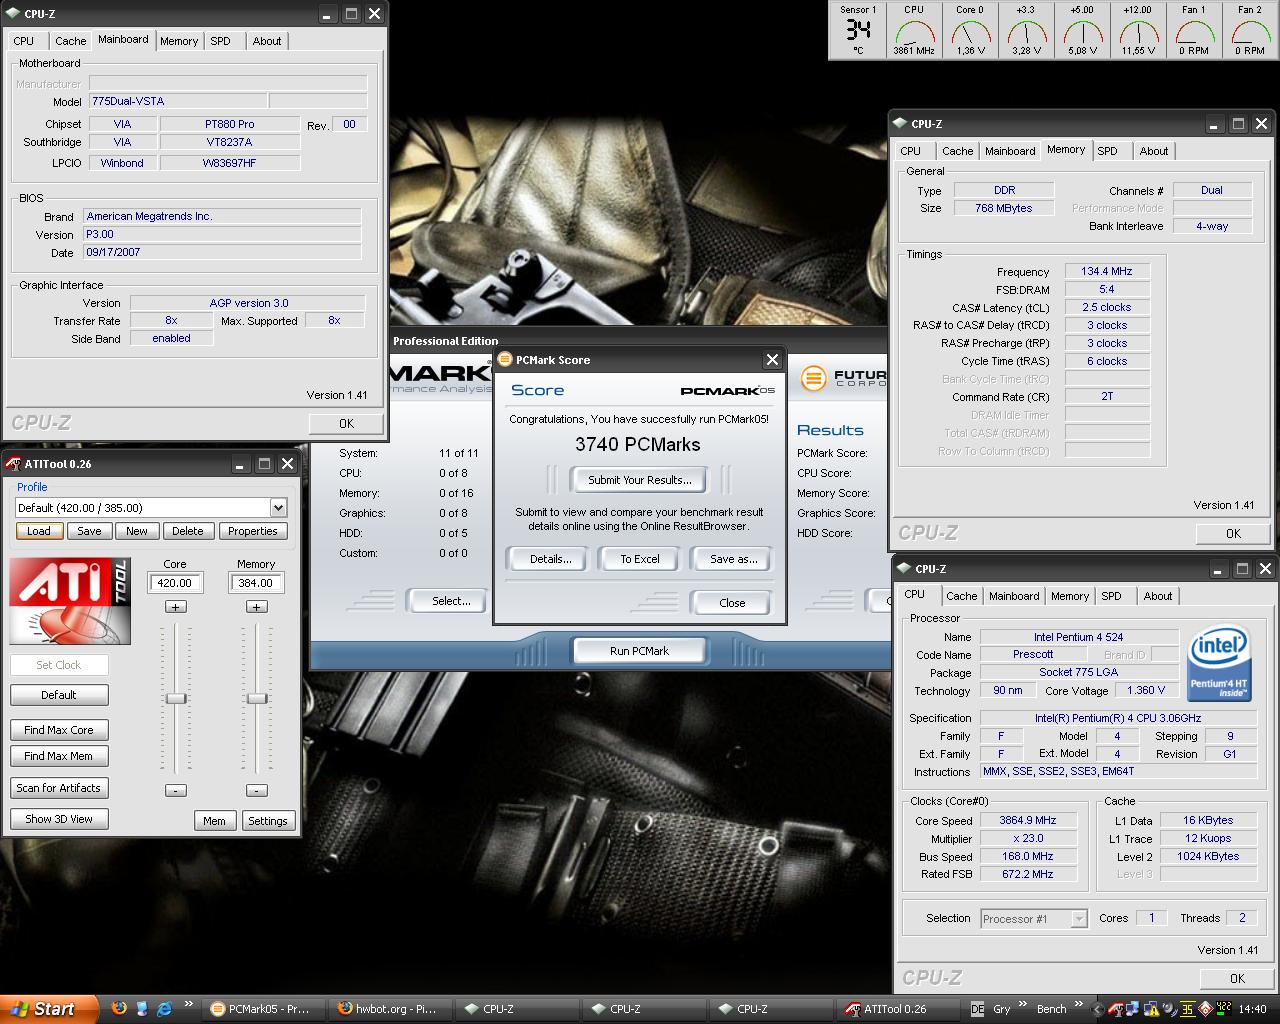The image size is (1280, 1024).
Task: Open the Mainboard CPU-Z window system menu arrow
Action: (13, 14)
